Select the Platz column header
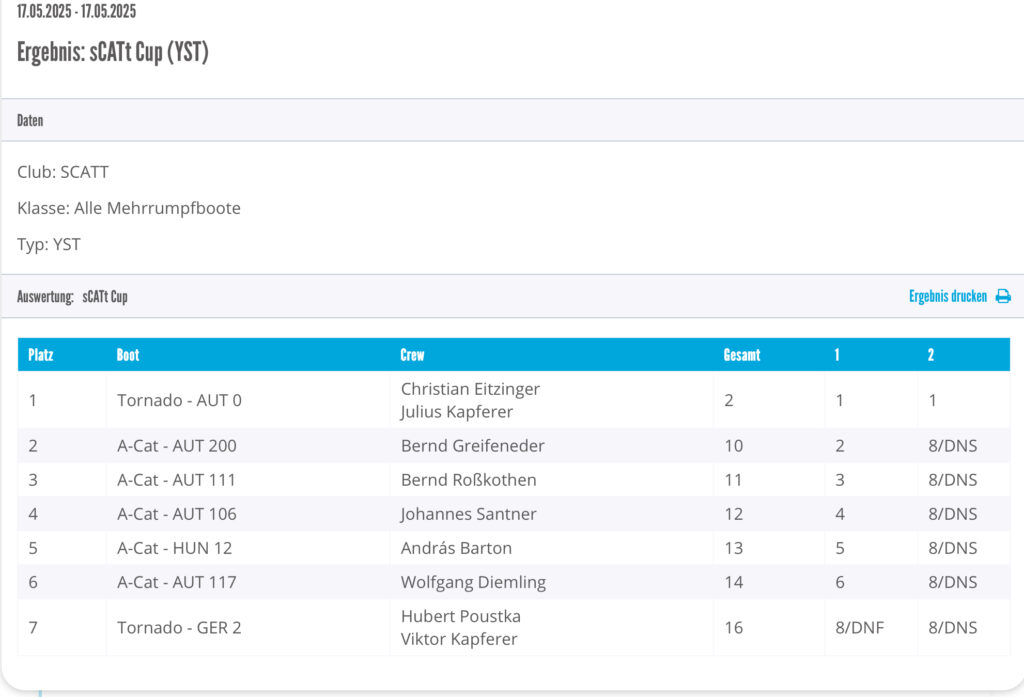1024x697 pixels. click(40, 355)
